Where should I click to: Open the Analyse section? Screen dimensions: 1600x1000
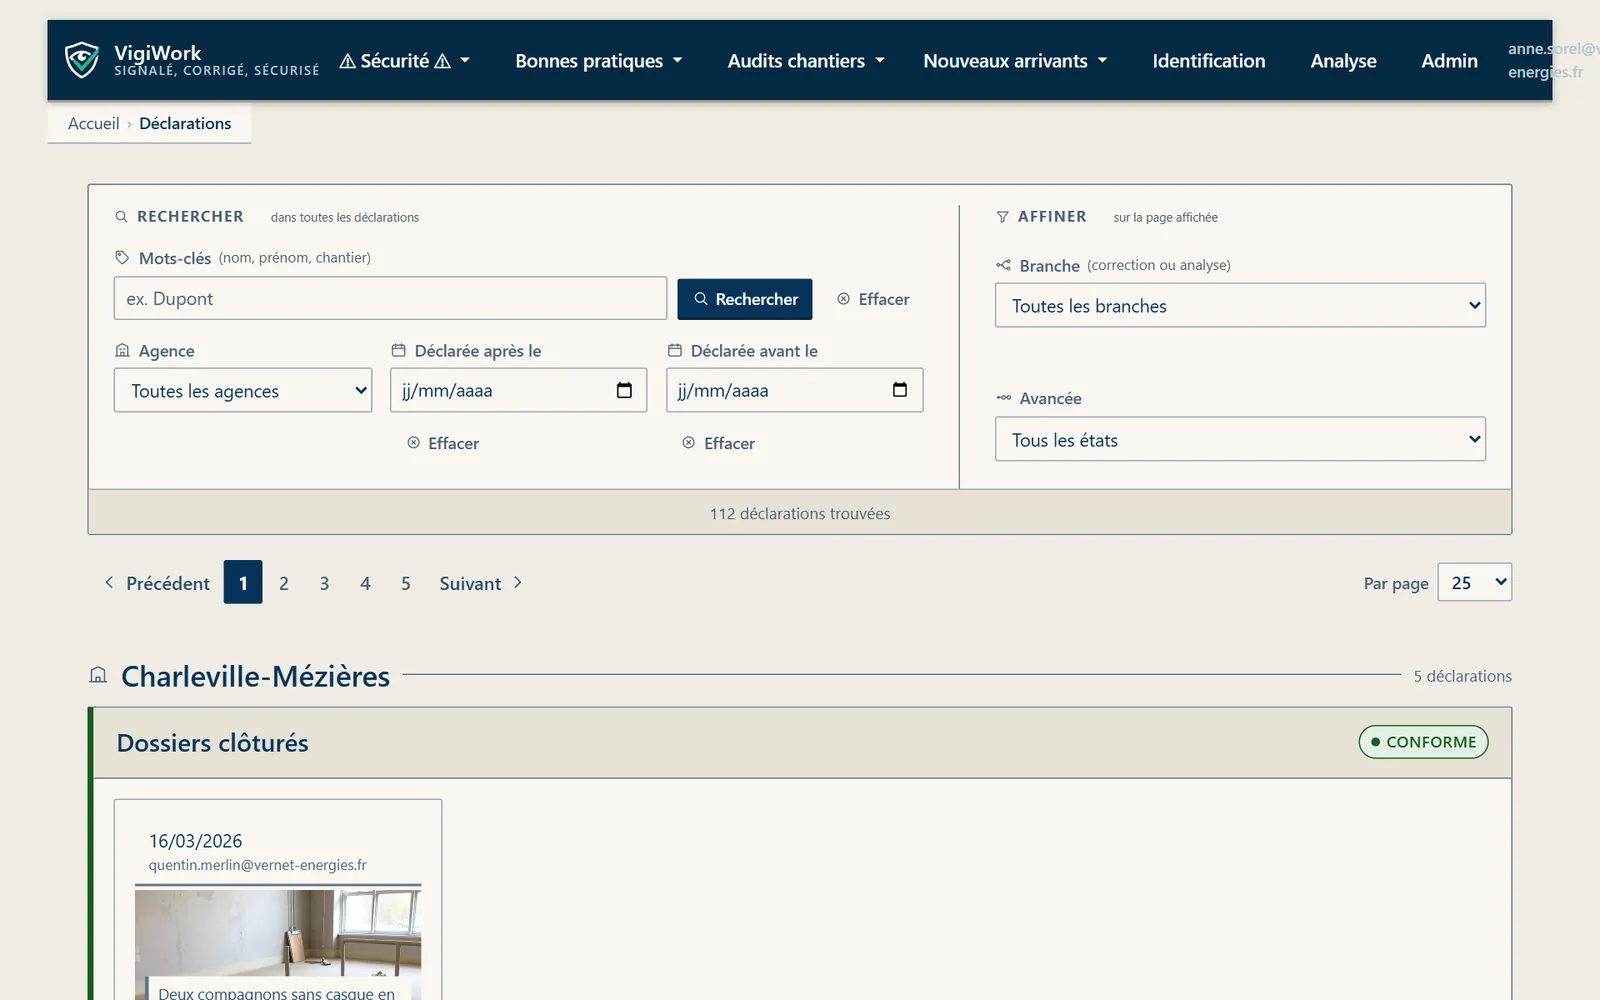pyautogui.click(x=1343, y=61)
